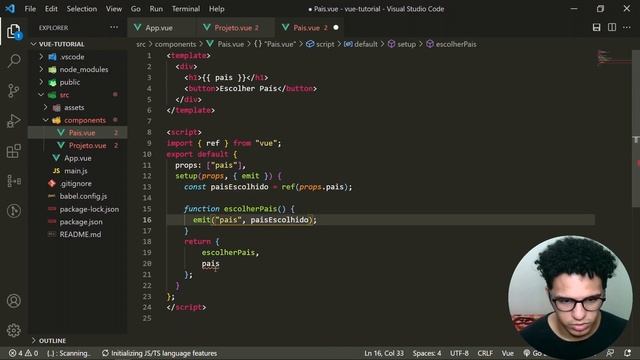Open the Edit menu

[x=51, y=9]
